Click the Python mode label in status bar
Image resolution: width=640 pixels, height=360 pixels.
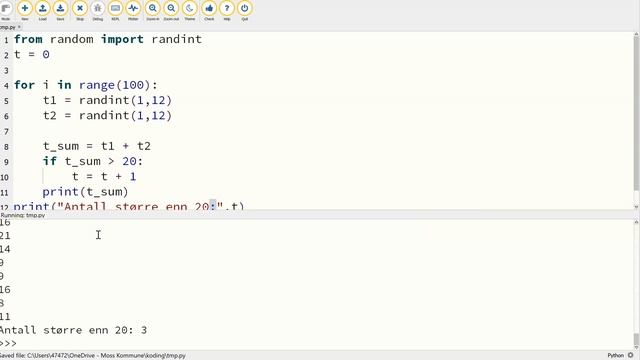[x=616, y=356]
